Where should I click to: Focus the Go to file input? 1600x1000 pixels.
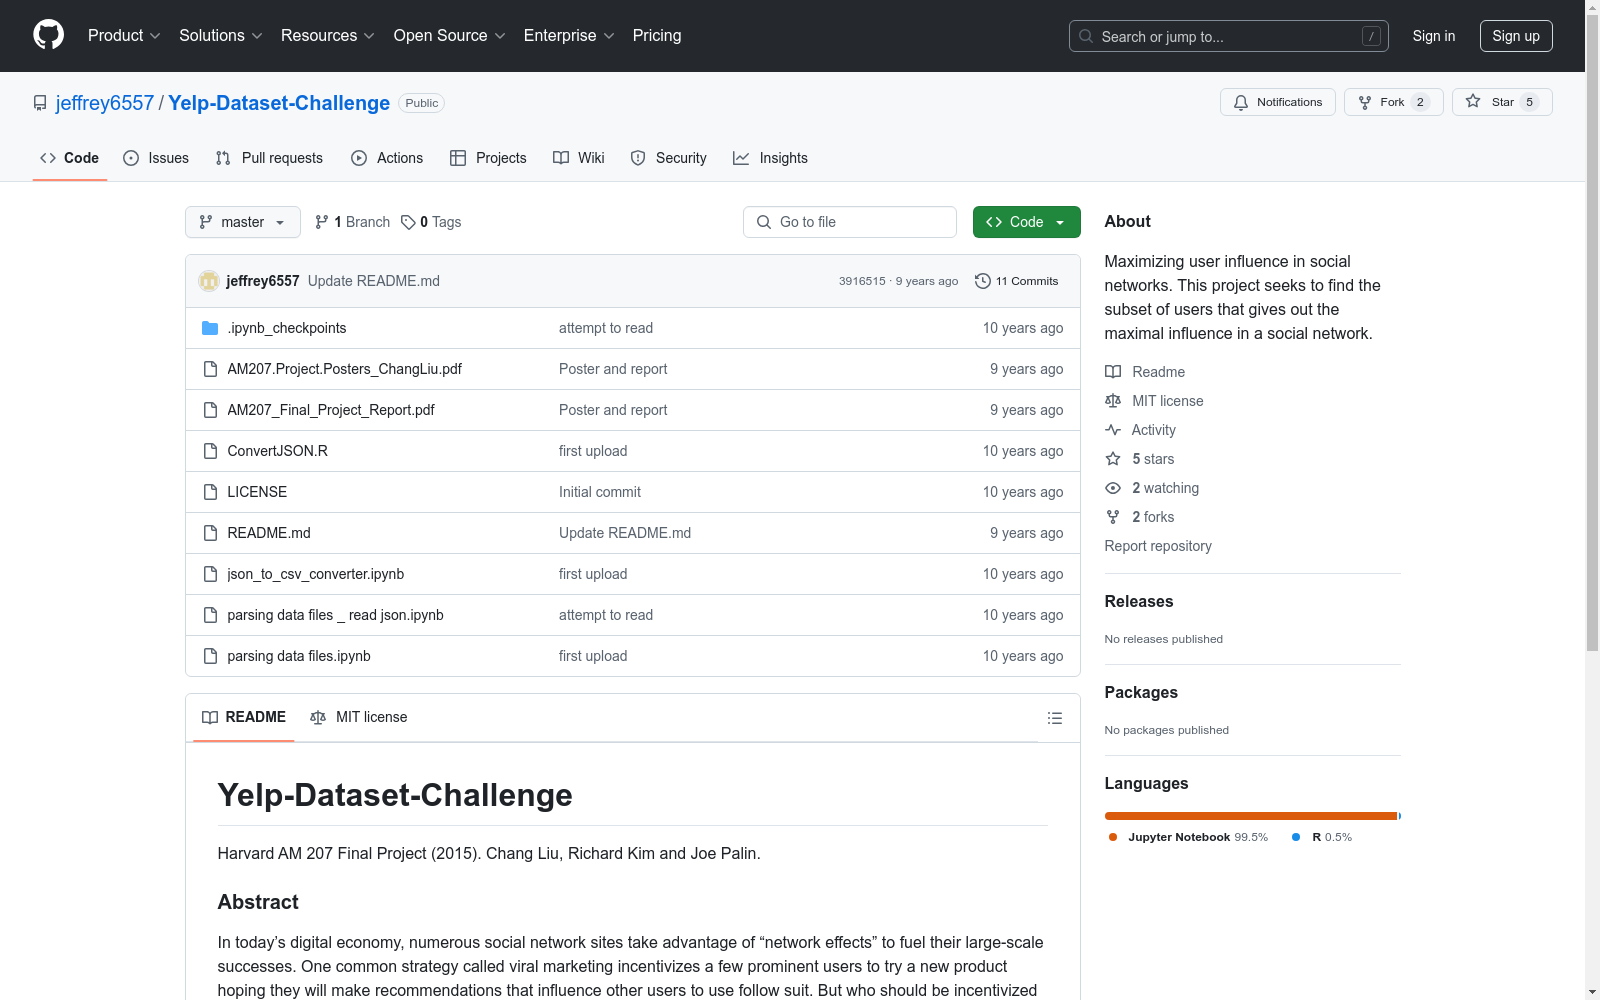click(850, 222)
